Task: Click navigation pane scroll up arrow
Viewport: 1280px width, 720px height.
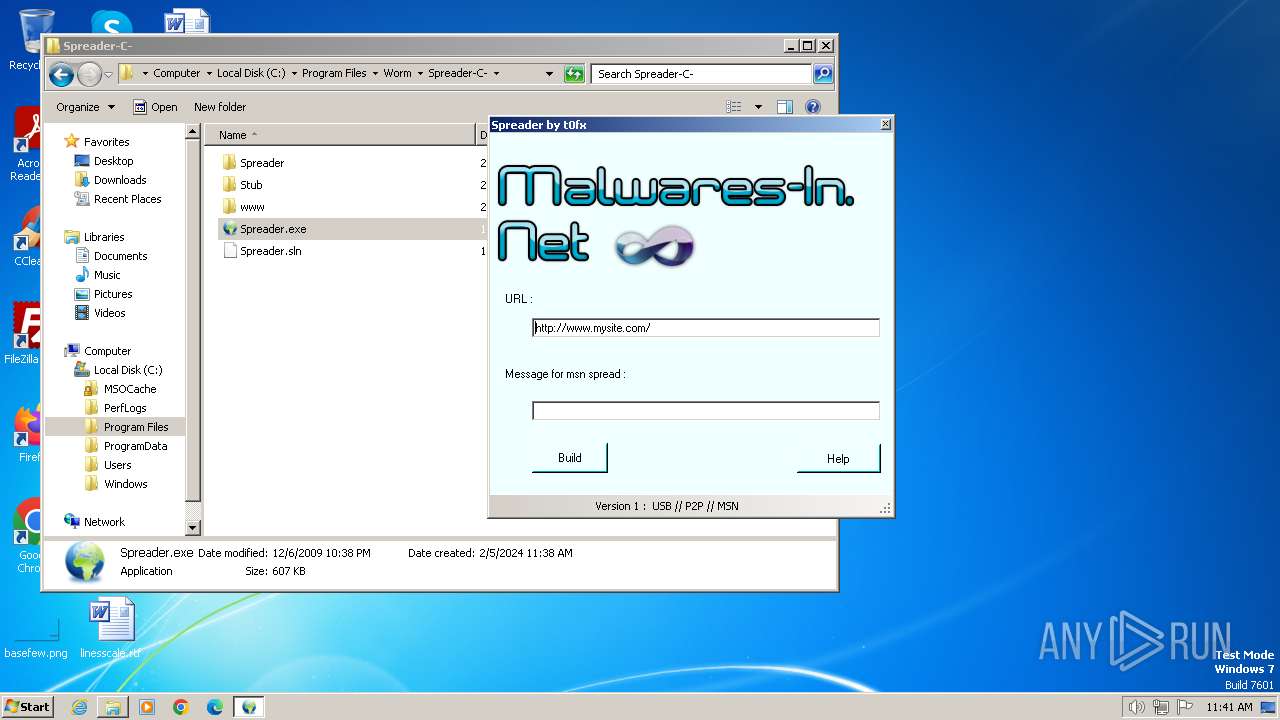Action: pos(193,132)
